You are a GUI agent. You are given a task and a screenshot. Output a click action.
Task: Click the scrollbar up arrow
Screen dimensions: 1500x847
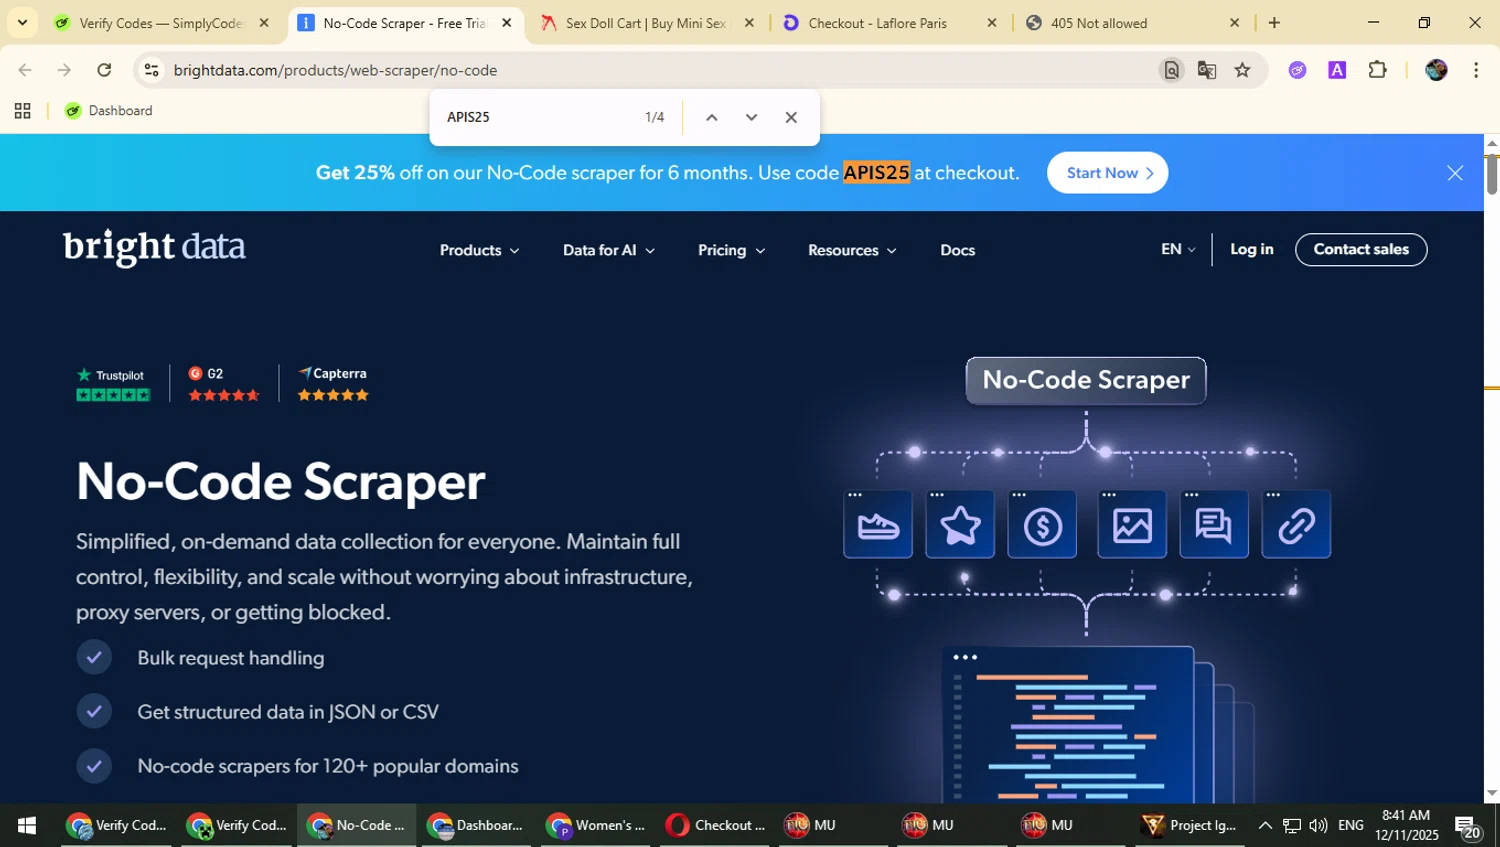pos(1492,143)
